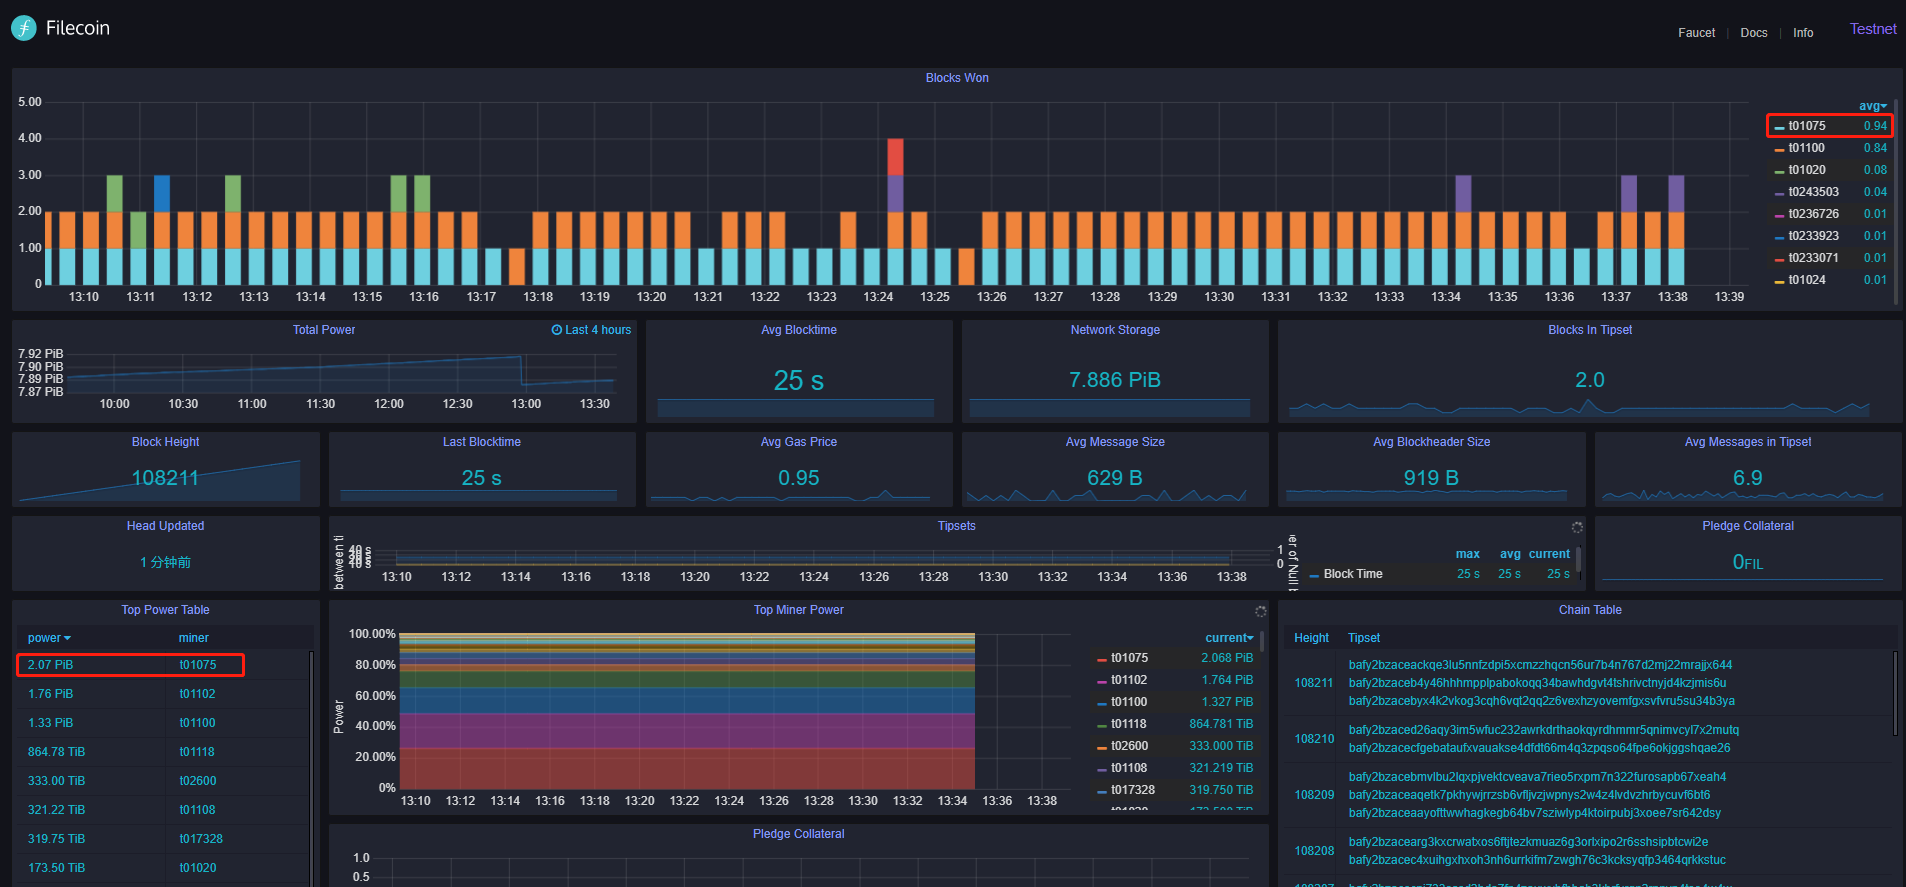Image resolution: width=1906 pixels, height=887 pixels.
Task: Click the 1.33 PiB power cell
Action: tap(51, 723)
